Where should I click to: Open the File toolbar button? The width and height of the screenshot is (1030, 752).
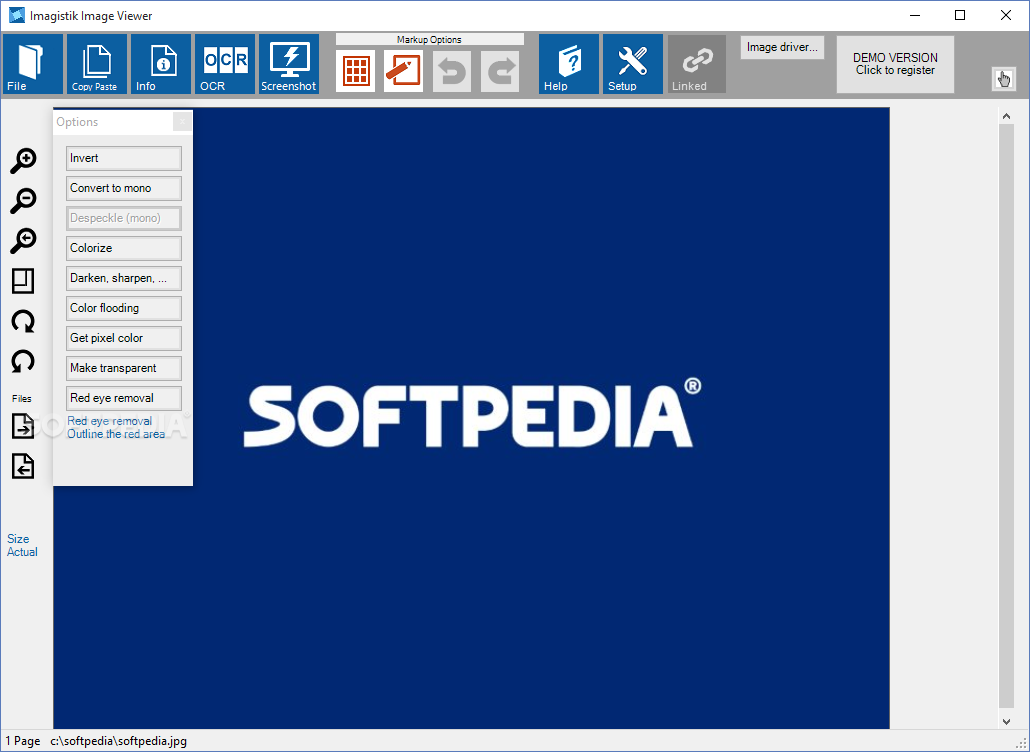(33, 64)
